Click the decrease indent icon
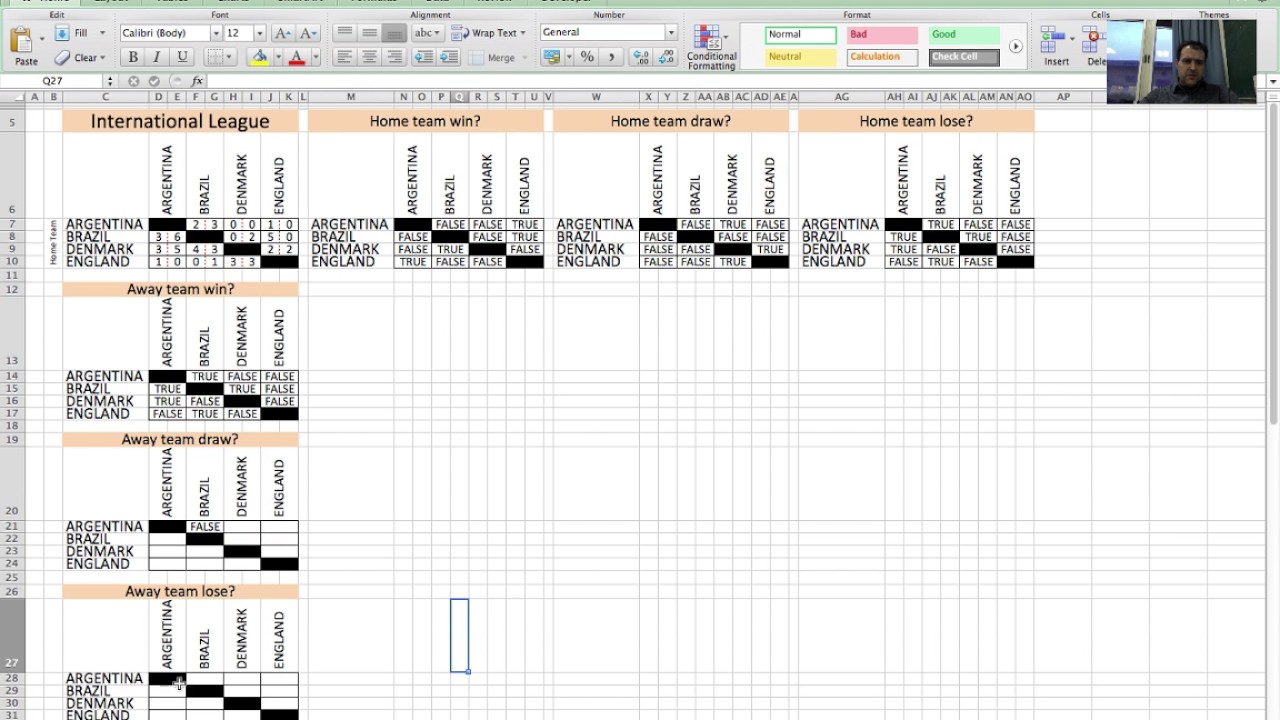The width and height of the screenshot is (1280, 720). click(424, 58)
